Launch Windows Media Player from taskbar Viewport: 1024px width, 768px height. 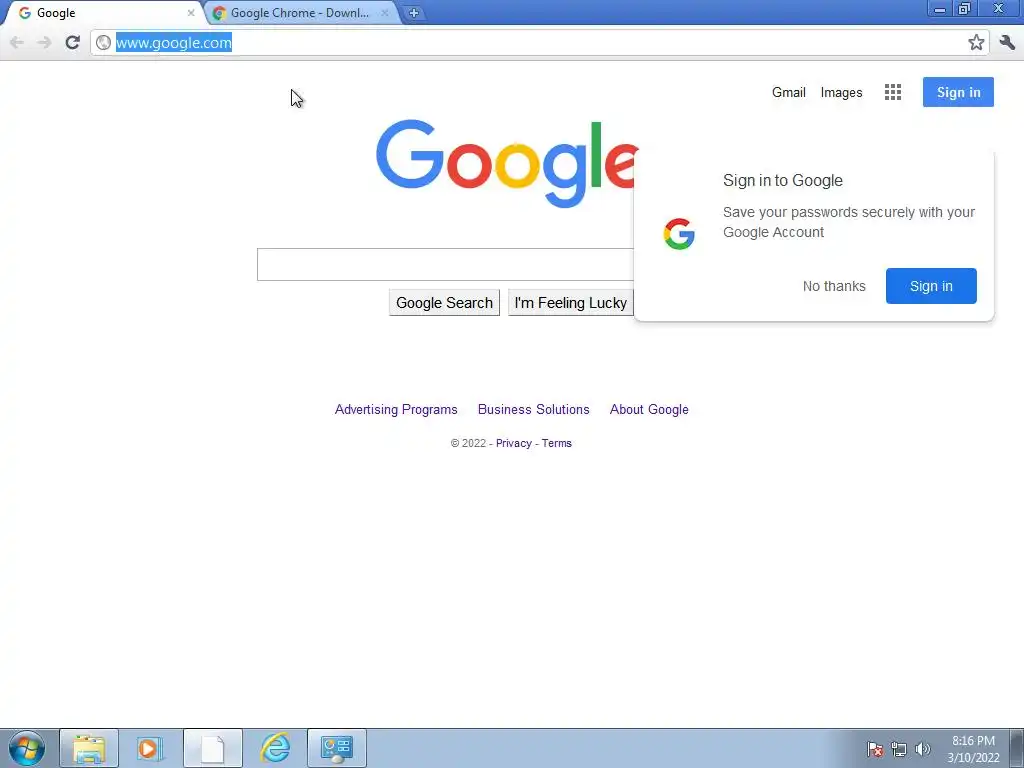[150, 748]
